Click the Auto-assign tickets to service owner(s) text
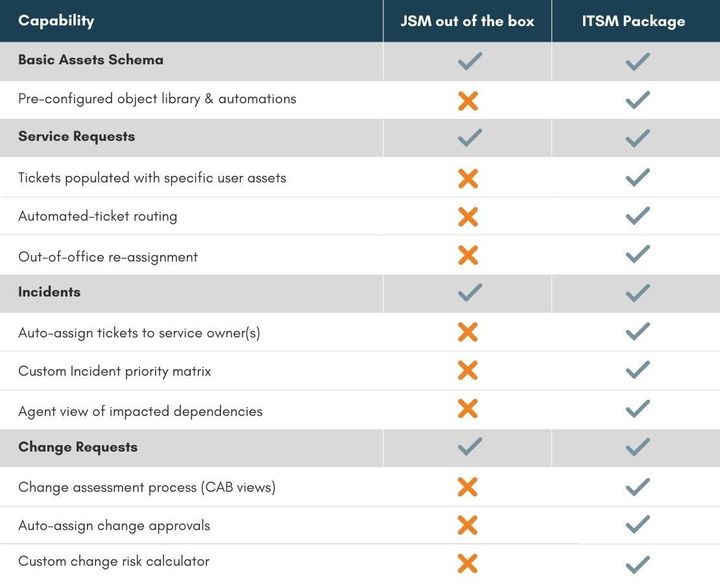 point(139,332)
